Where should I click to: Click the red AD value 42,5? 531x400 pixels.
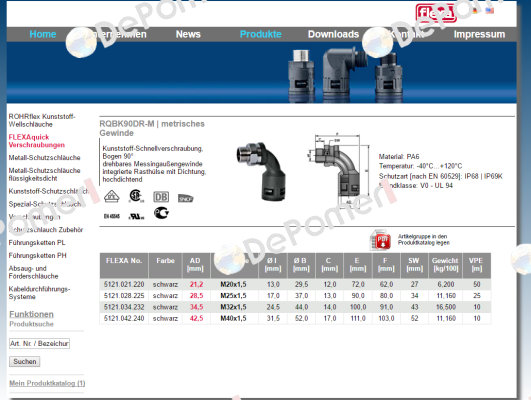tap(196, 318)
